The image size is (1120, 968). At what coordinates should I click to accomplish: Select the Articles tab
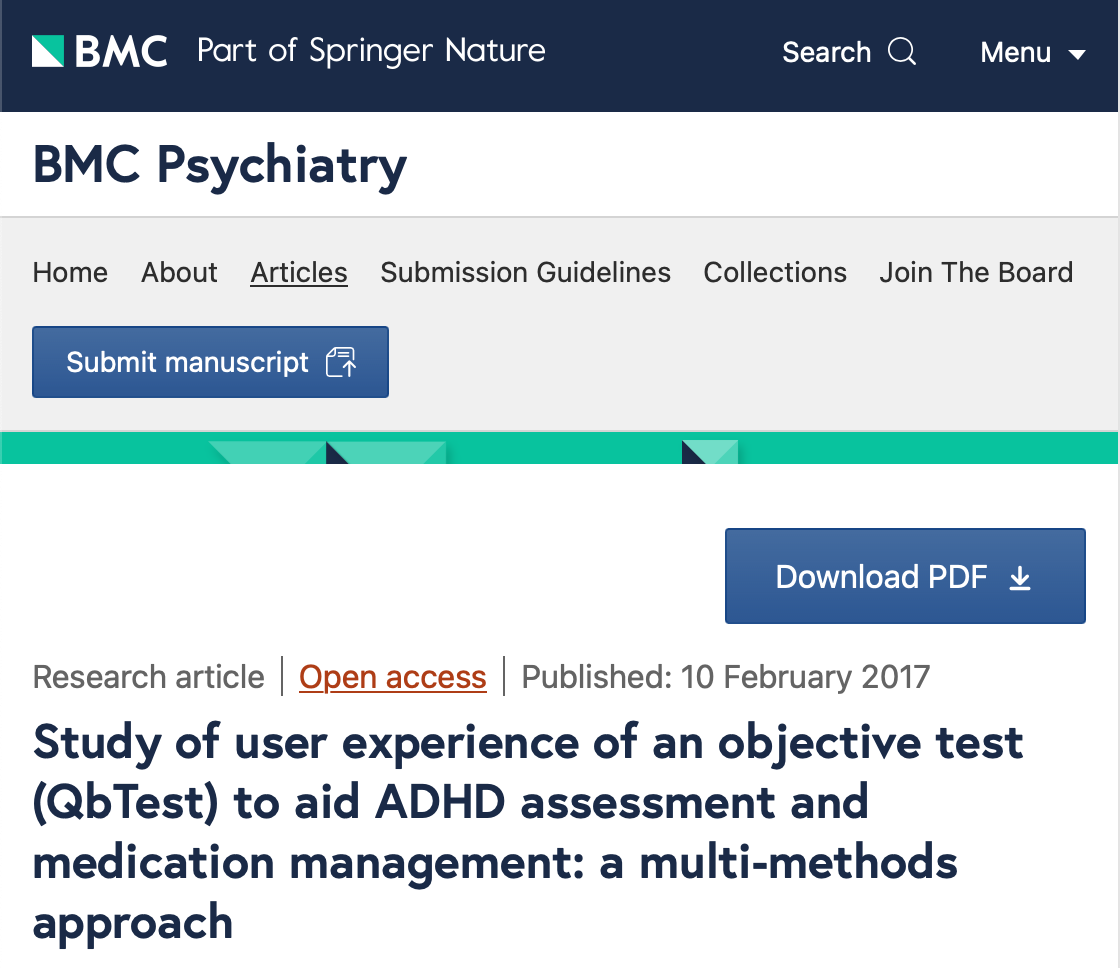[298, 272]
